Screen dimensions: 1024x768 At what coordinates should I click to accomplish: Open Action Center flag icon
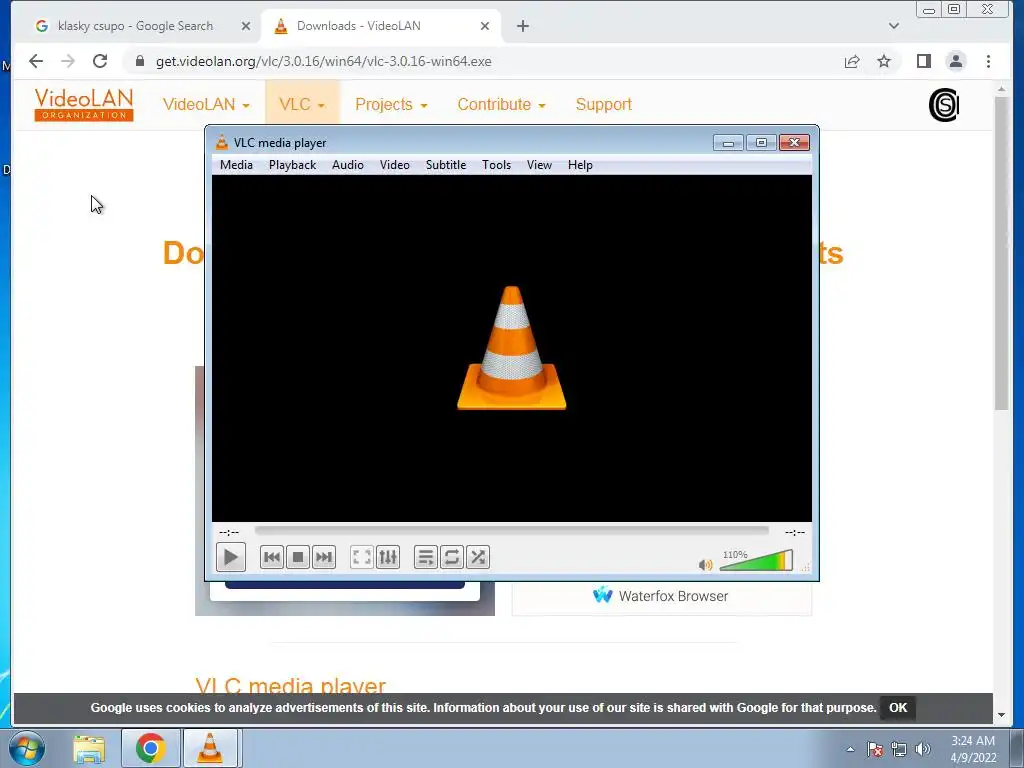(874, 749)
